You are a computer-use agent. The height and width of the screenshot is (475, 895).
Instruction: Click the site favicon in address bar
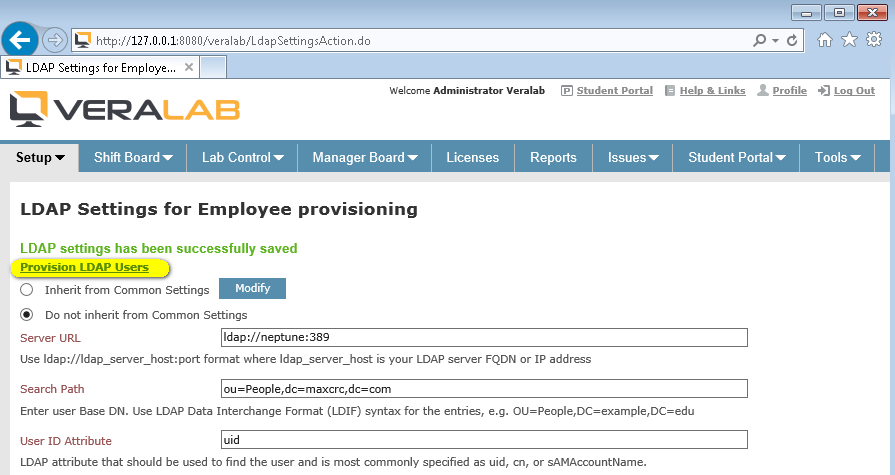pyautogui.click(x=83, y=41)
